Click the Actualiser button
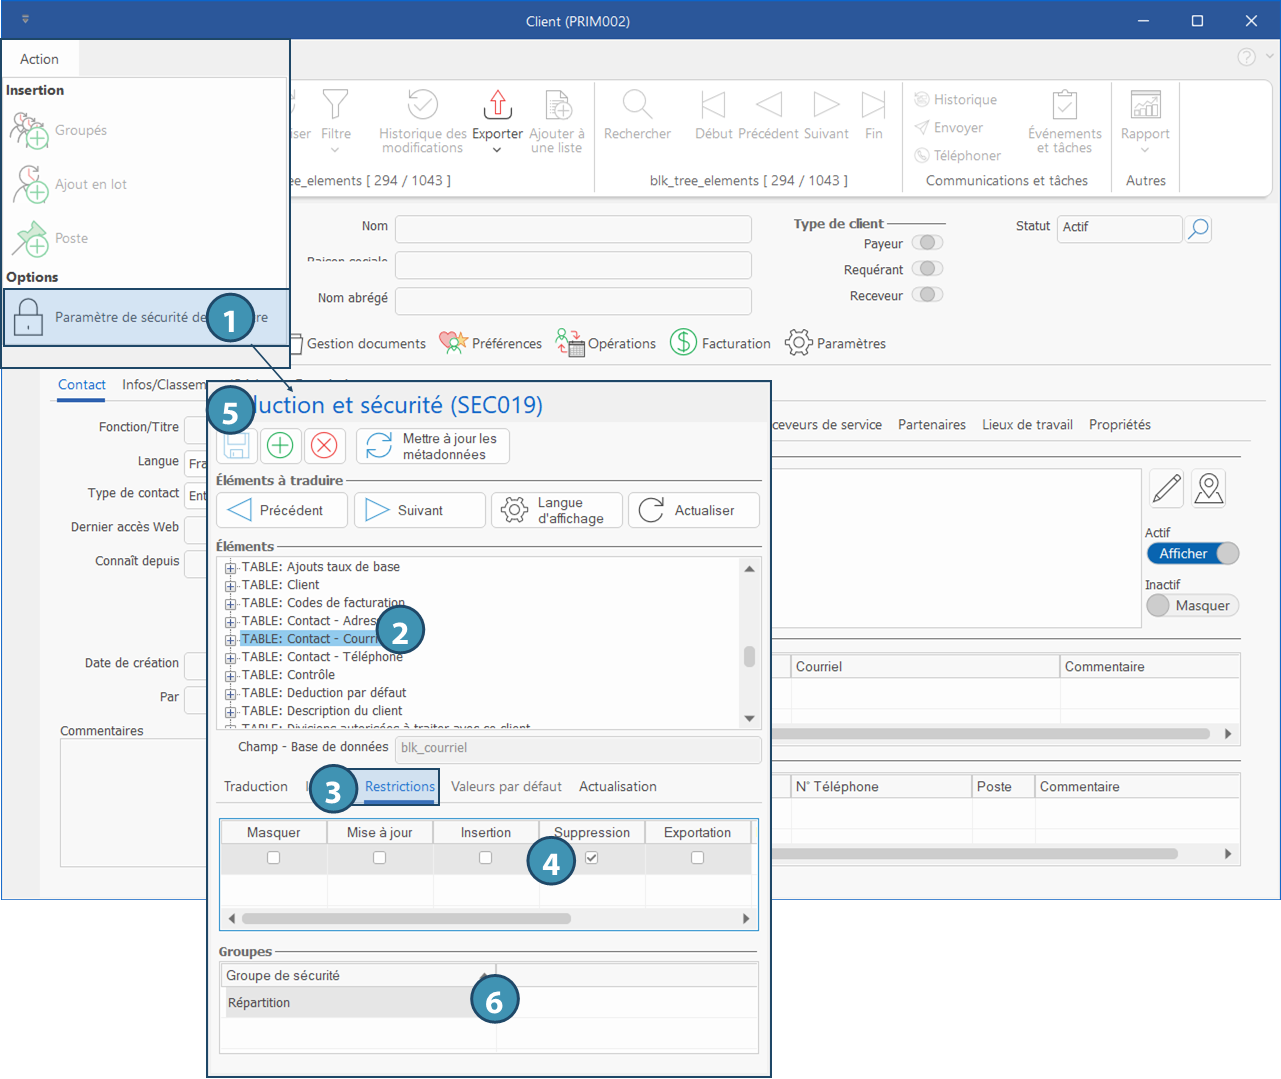 tap(693, 510)
